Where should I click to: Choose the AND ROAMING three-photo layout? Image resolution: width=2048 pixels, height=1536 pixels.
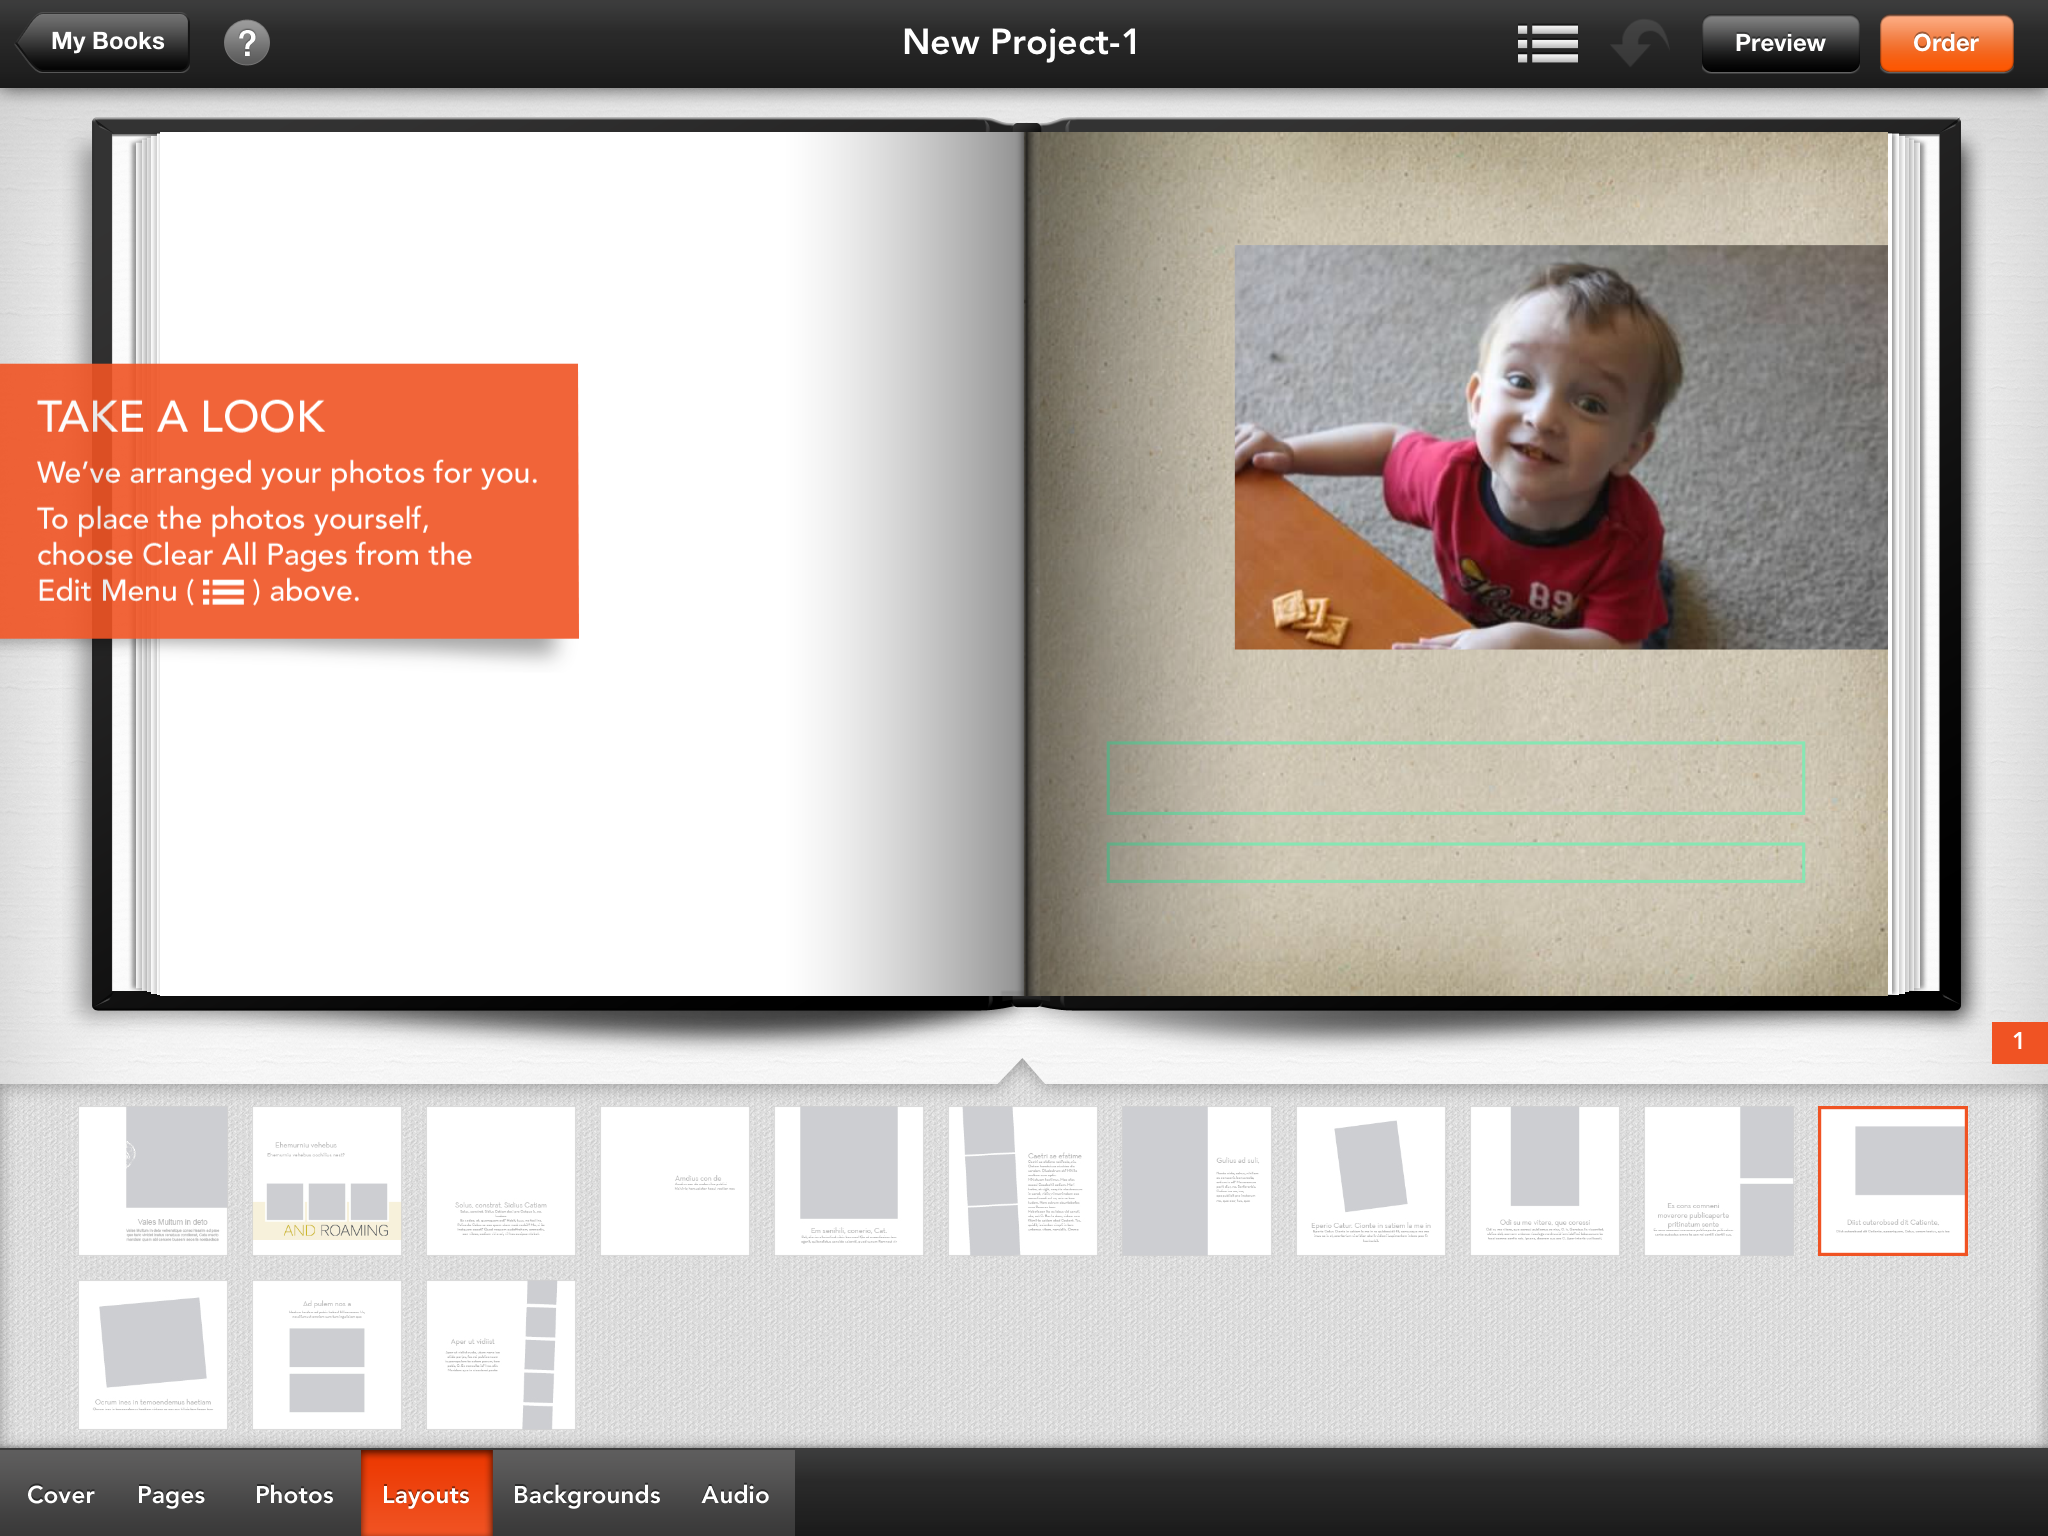[x=327, y=1180]
